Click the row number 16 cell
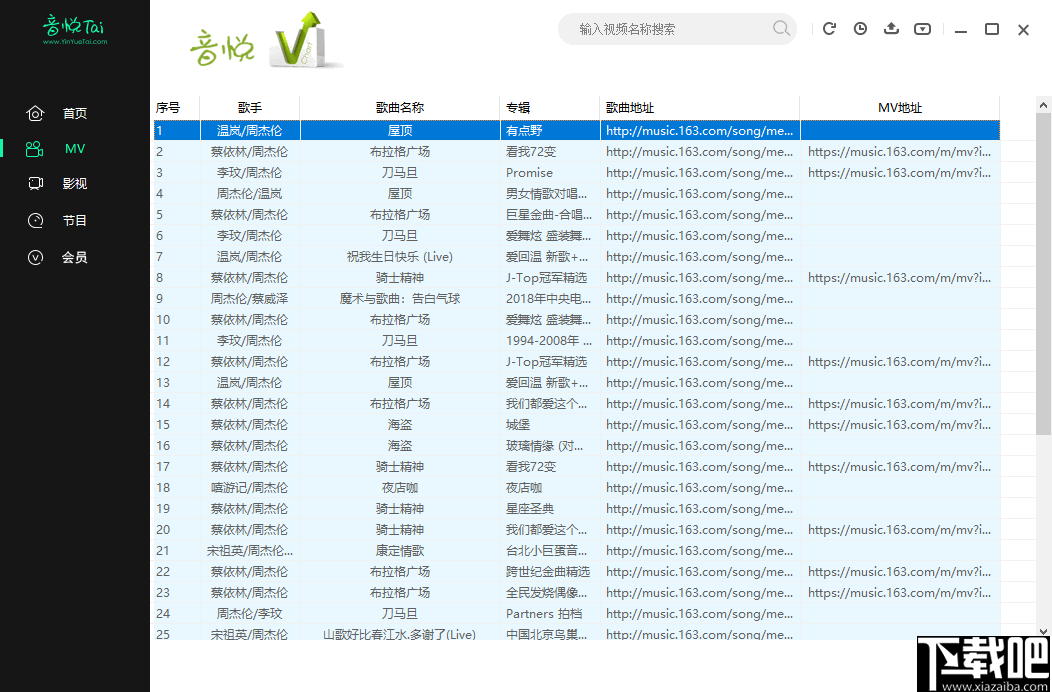This screenshot has width=1052, height=692. point(176,446)
